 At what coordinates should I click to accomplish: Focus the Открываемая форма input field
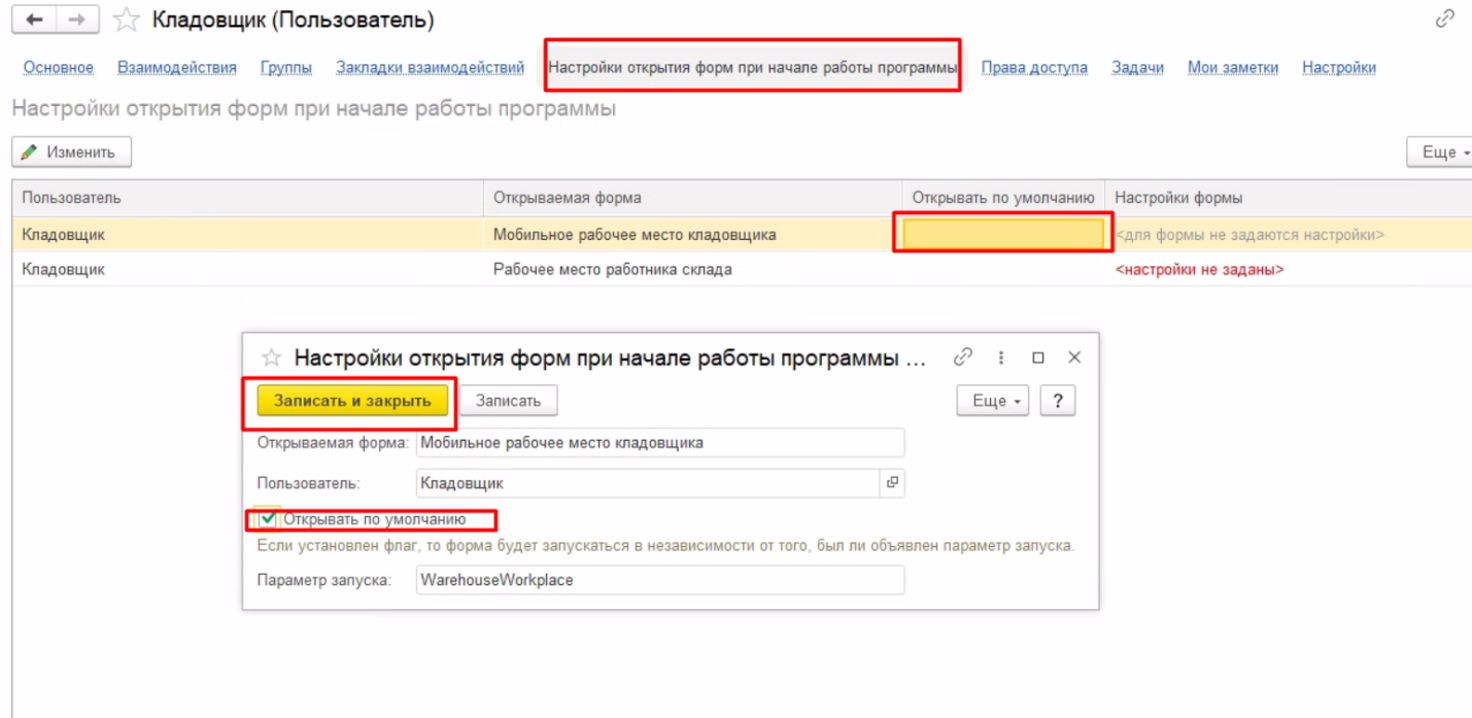(x=660, y=442)
